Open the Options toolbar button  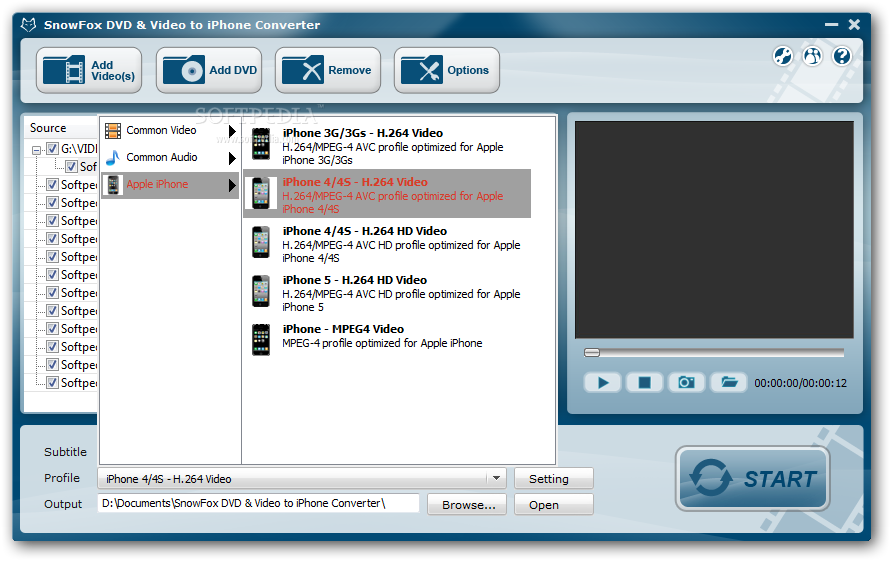coord(447,70)
